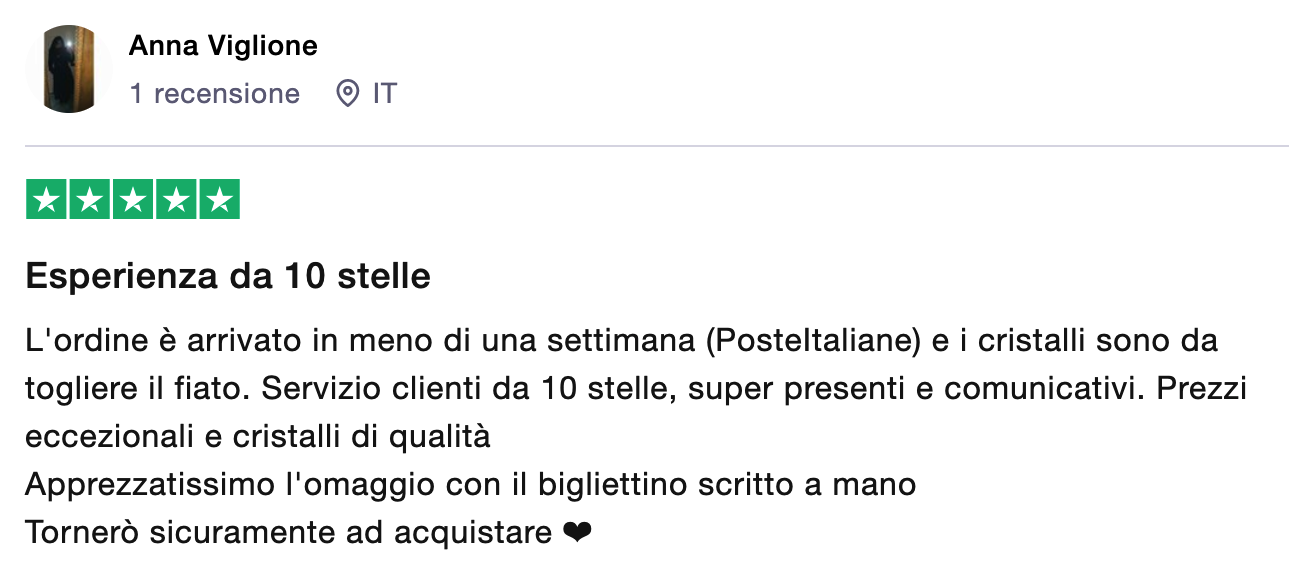Open review title "Esperienza da 10 stelle"
The height and width of the screenshot is (578, 1316).
click(228, 275)
